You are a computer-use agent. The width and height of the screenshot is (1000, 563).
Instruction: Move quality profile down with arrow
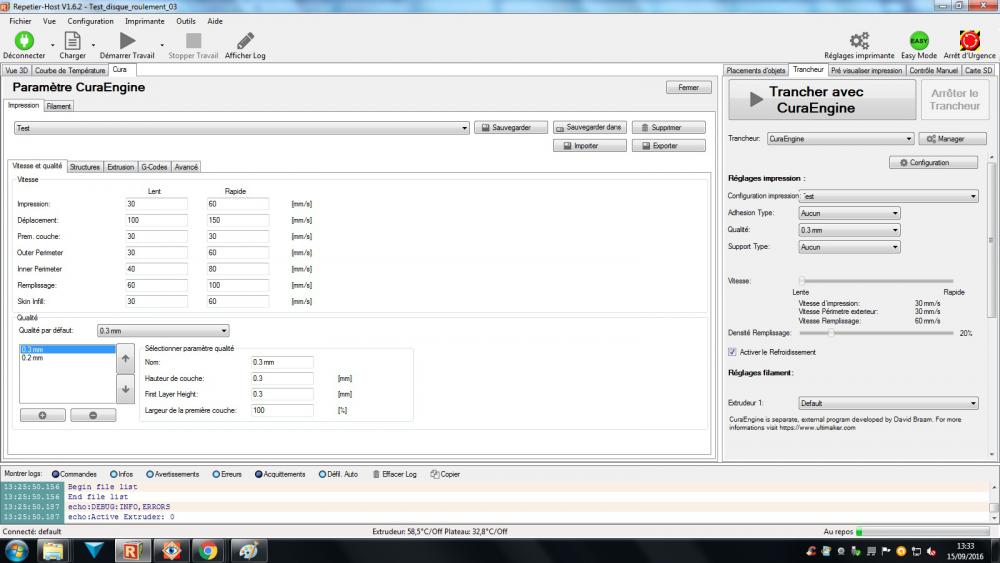click(x=126, y=389)
